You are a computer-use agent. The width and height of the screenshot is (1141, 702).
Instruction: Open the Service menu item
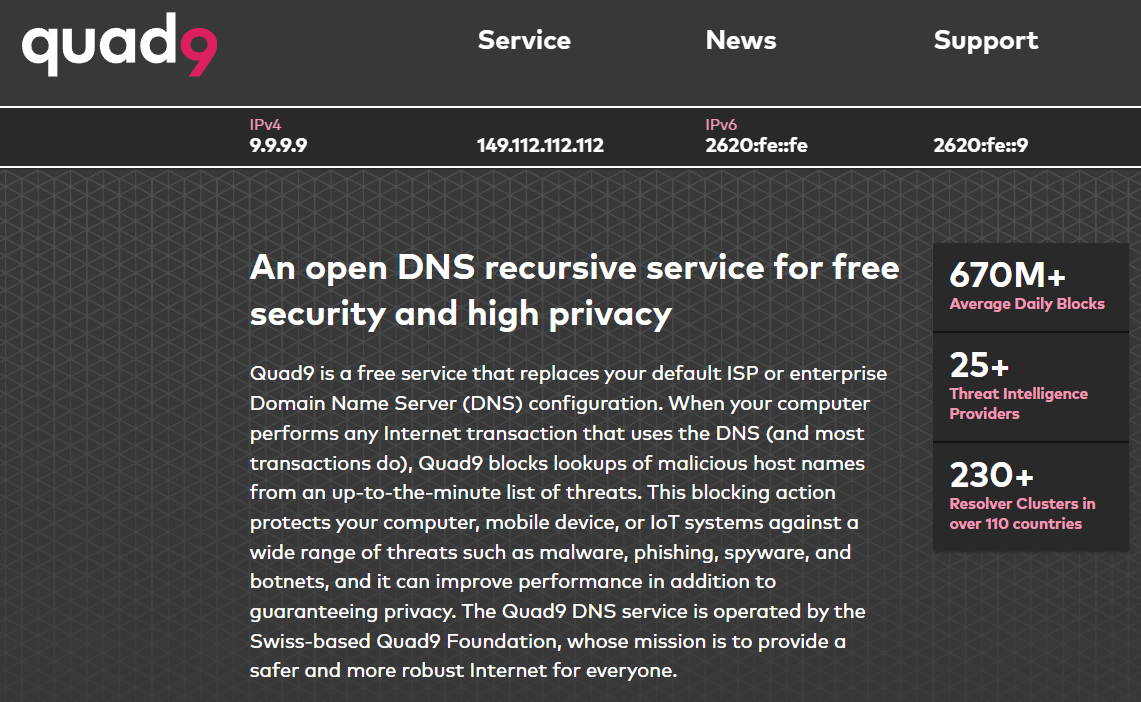click(524, 41)
